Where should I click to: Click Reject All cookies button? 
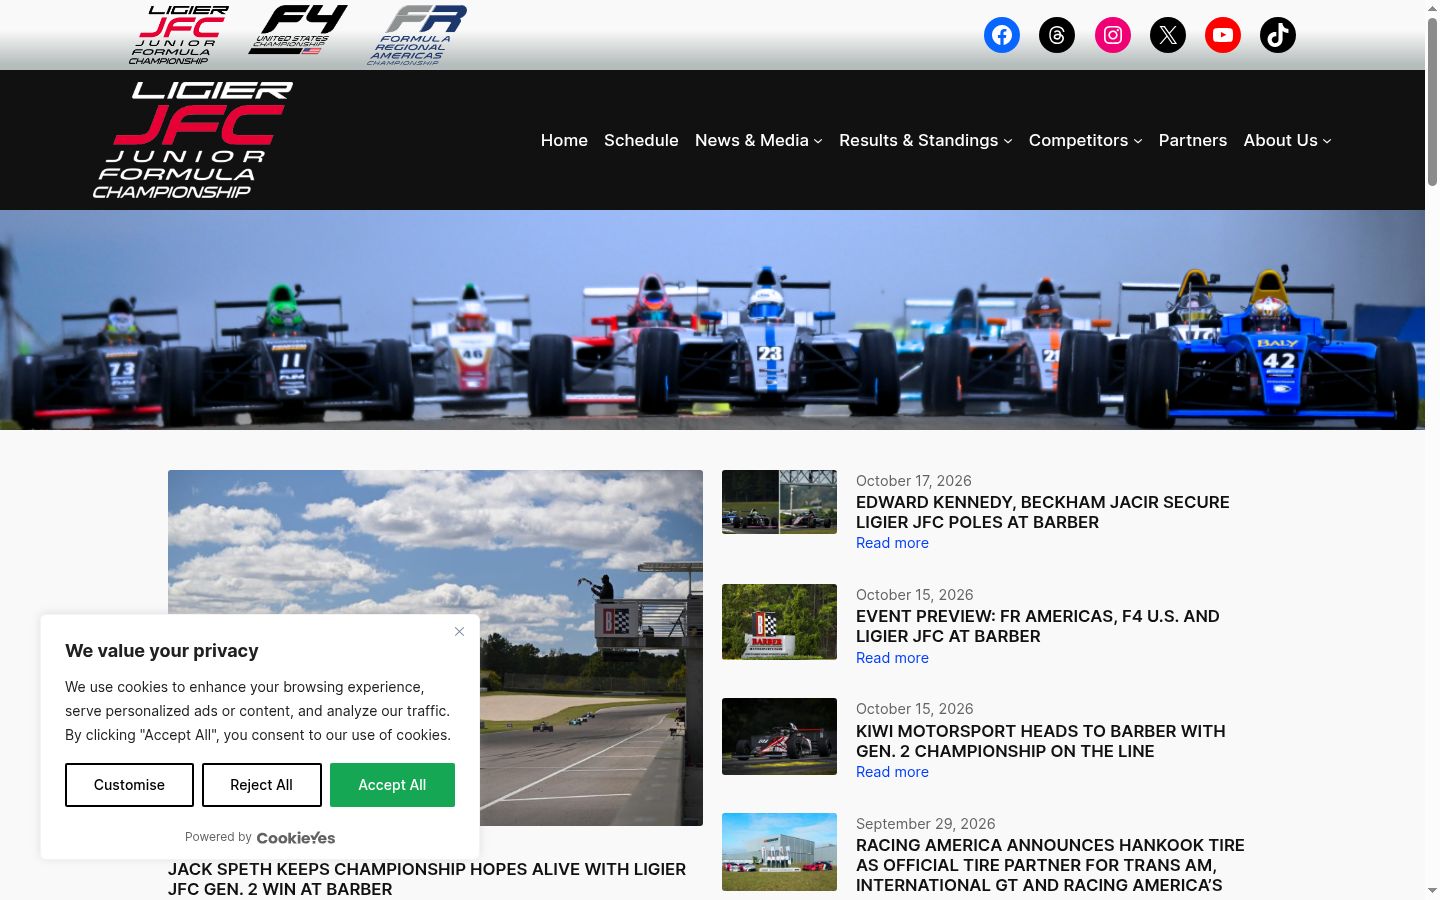(262, 785)
